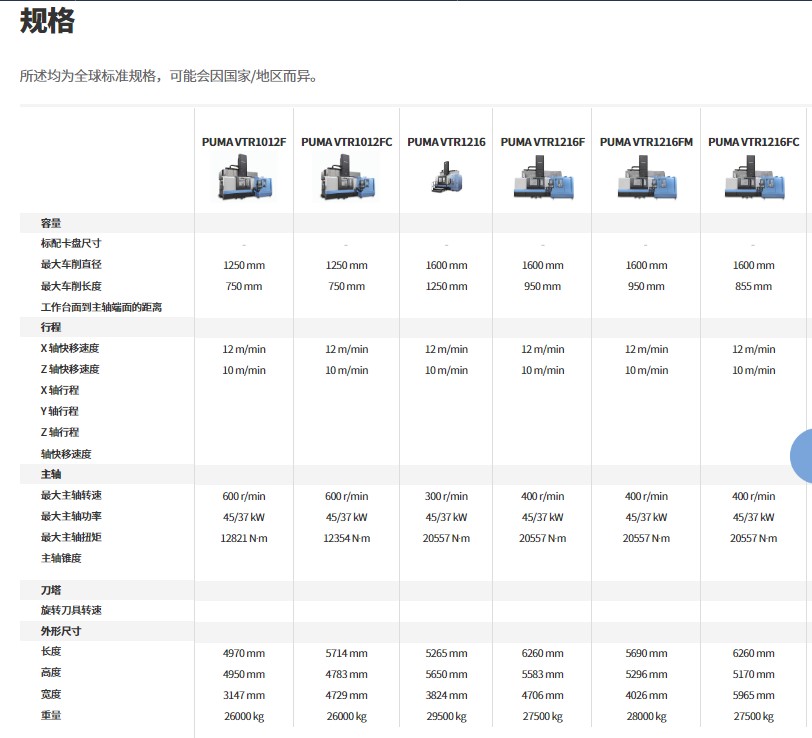Click the 5296 mm height value

(646, 675)
